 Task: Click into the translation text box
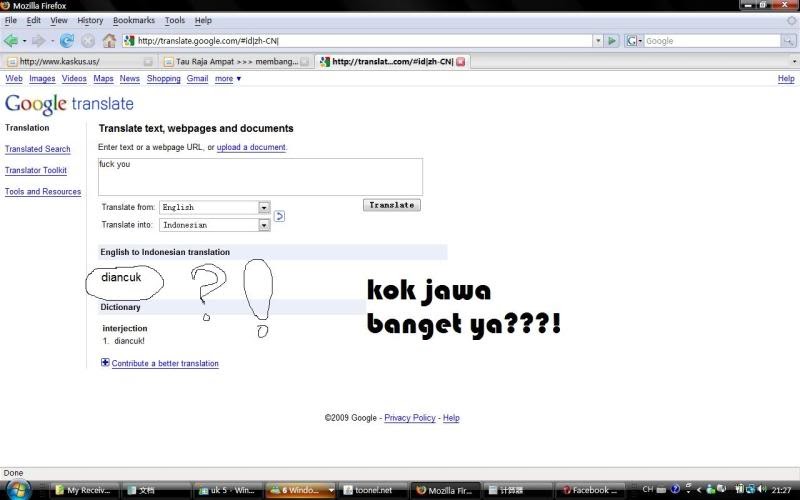tap(260, 177)
